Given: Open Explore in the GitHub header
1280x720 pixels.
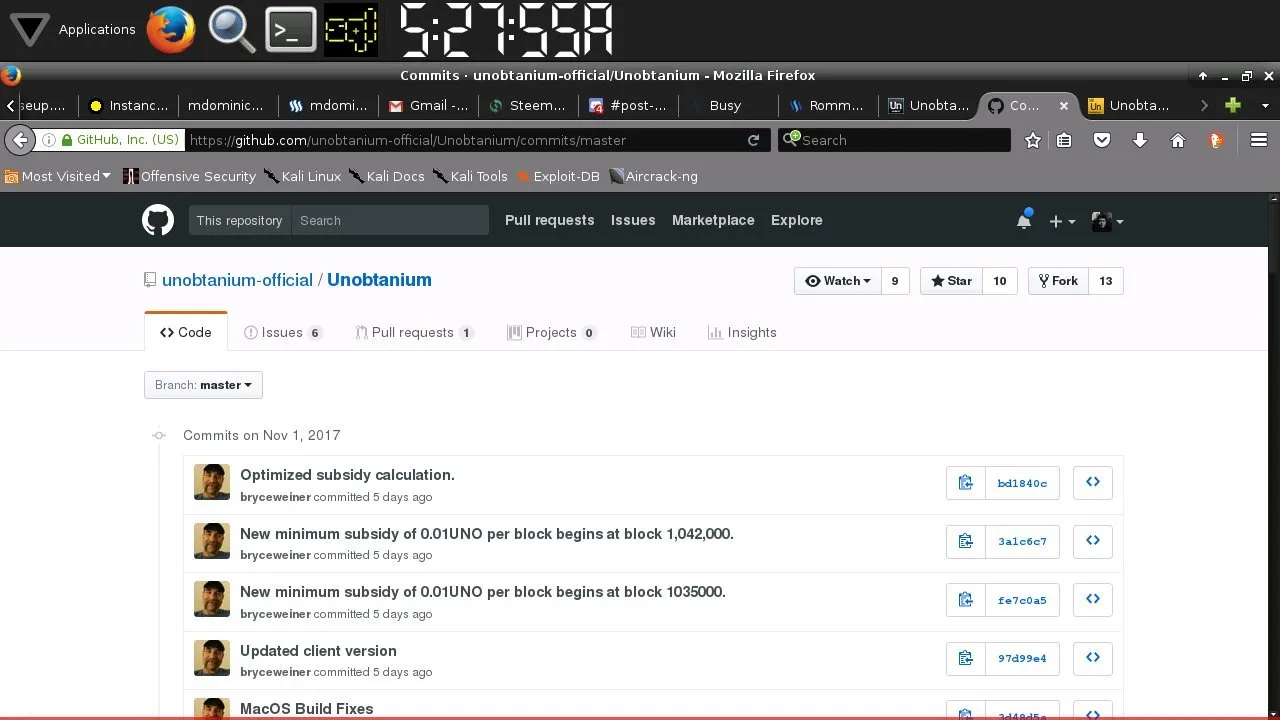Looking at the screenshot, I should click(797, 220).
